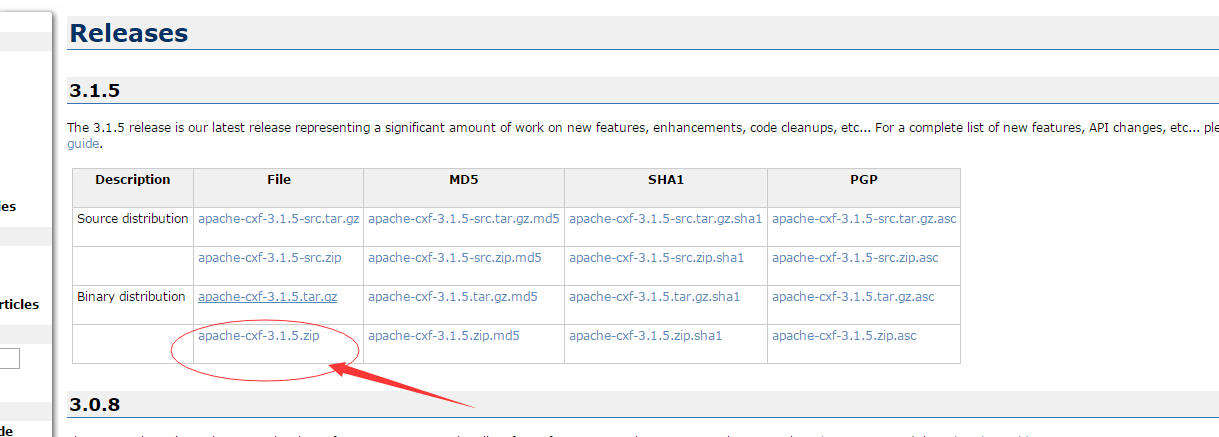This screenshot has width=1219, height=437.
Task: Download the apache-cxf-3.1.5-src.zip file
Action: point(270,258)
